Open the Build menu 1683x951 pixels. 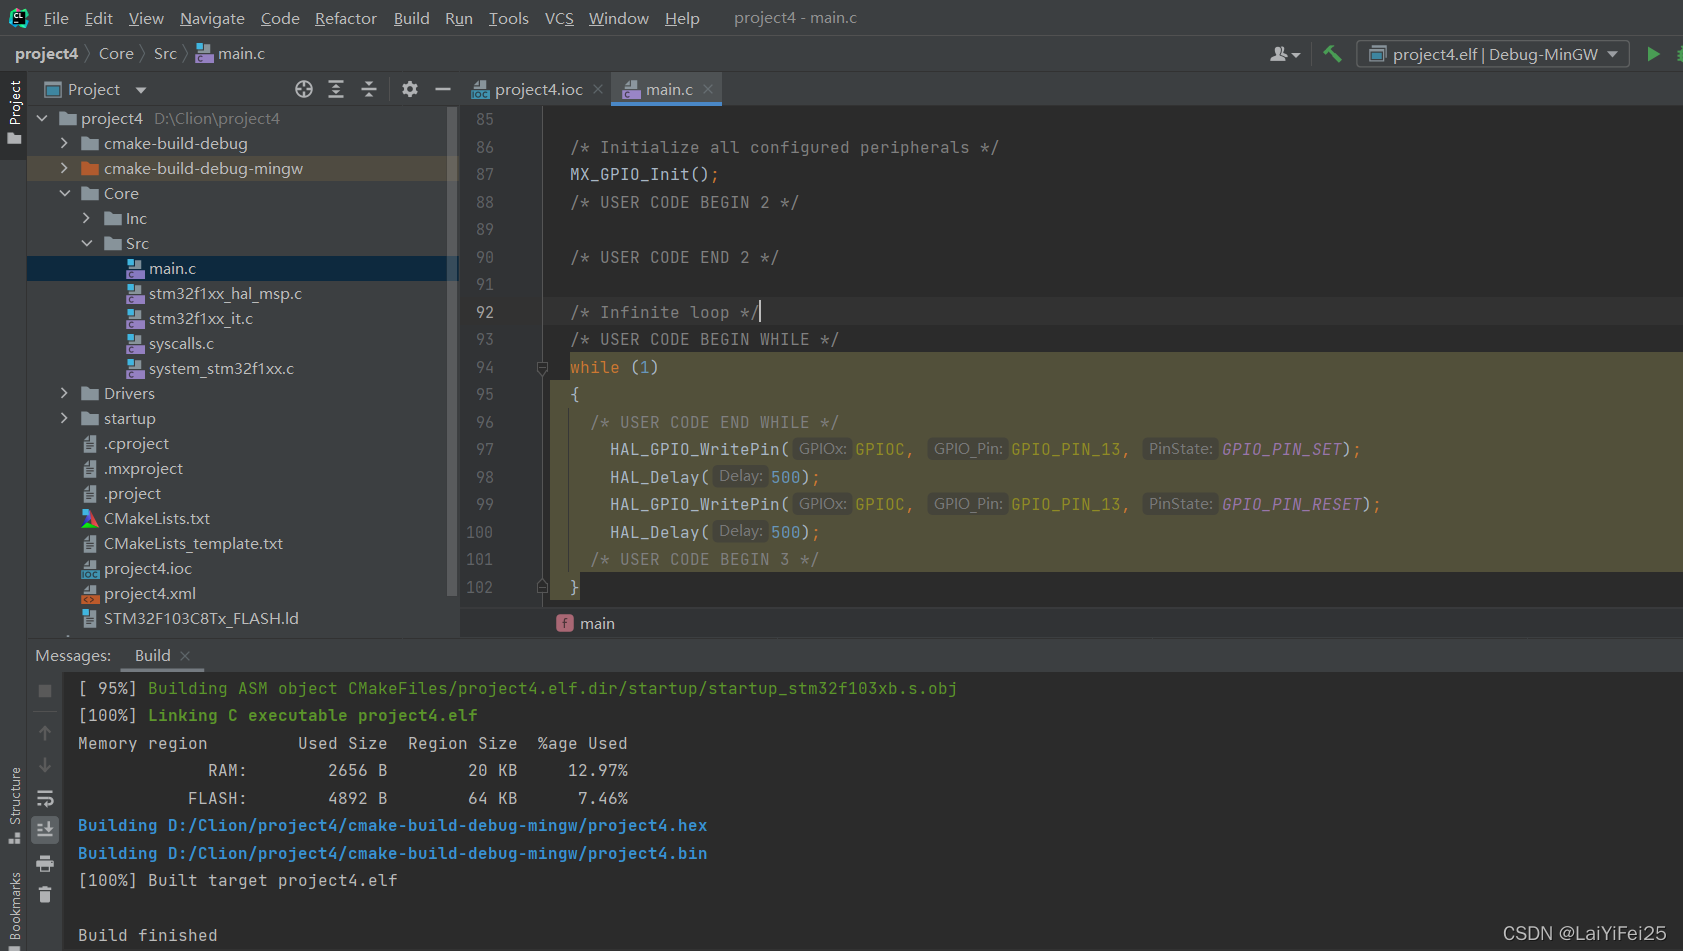click(411, 18)
